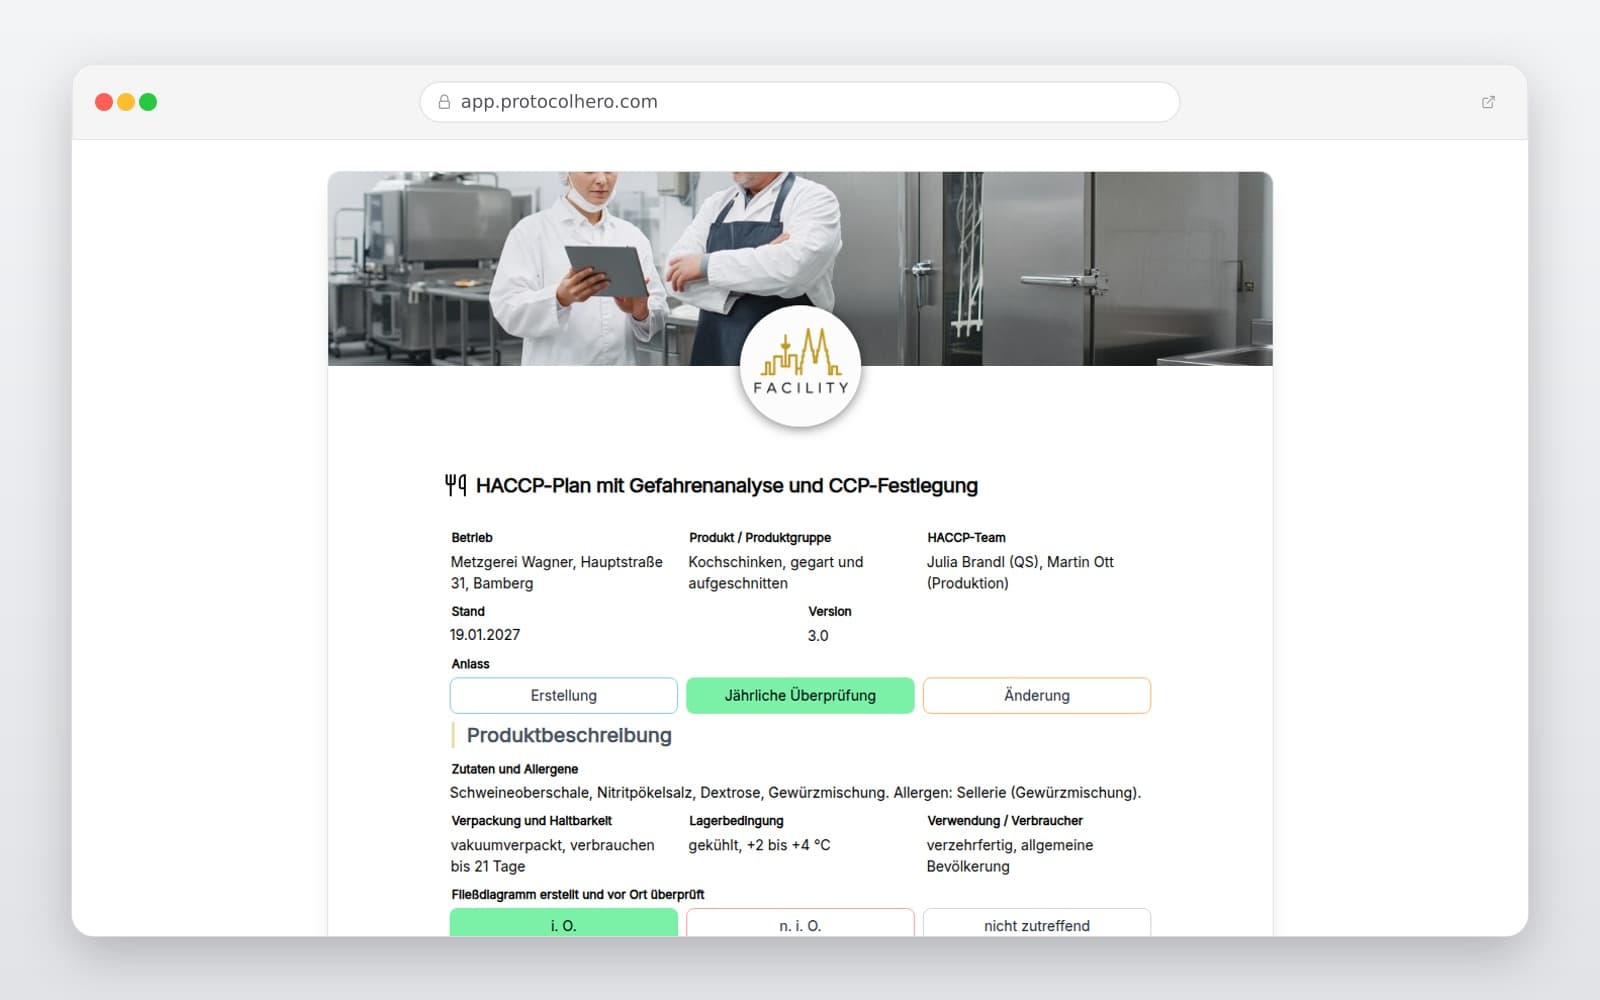This screenshot has height=1000, width=1600.
Task: Click the open-in-new-window icon in the browser bar
Action: click(x=1488, y=102)
